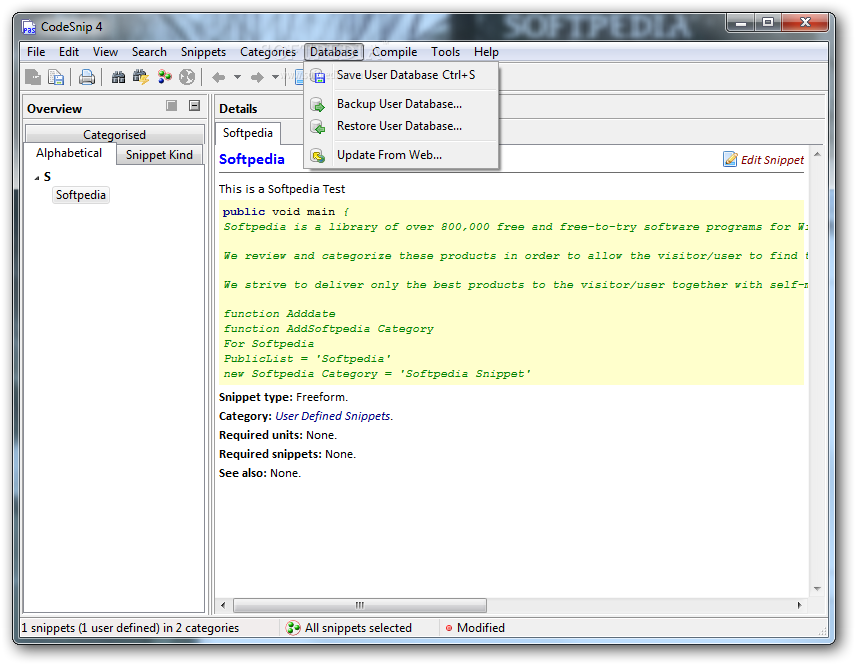Click the Update From Web menu icon
Viewport: 856px width, 665px height.
pos(318,156)
